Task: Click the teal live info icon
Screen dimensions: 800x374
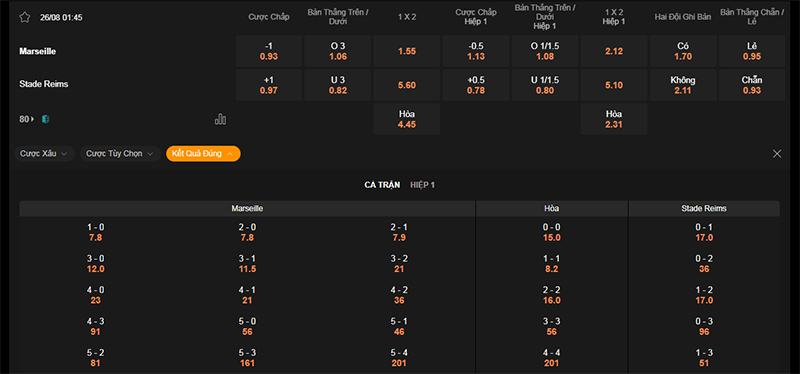Action: 45,119
